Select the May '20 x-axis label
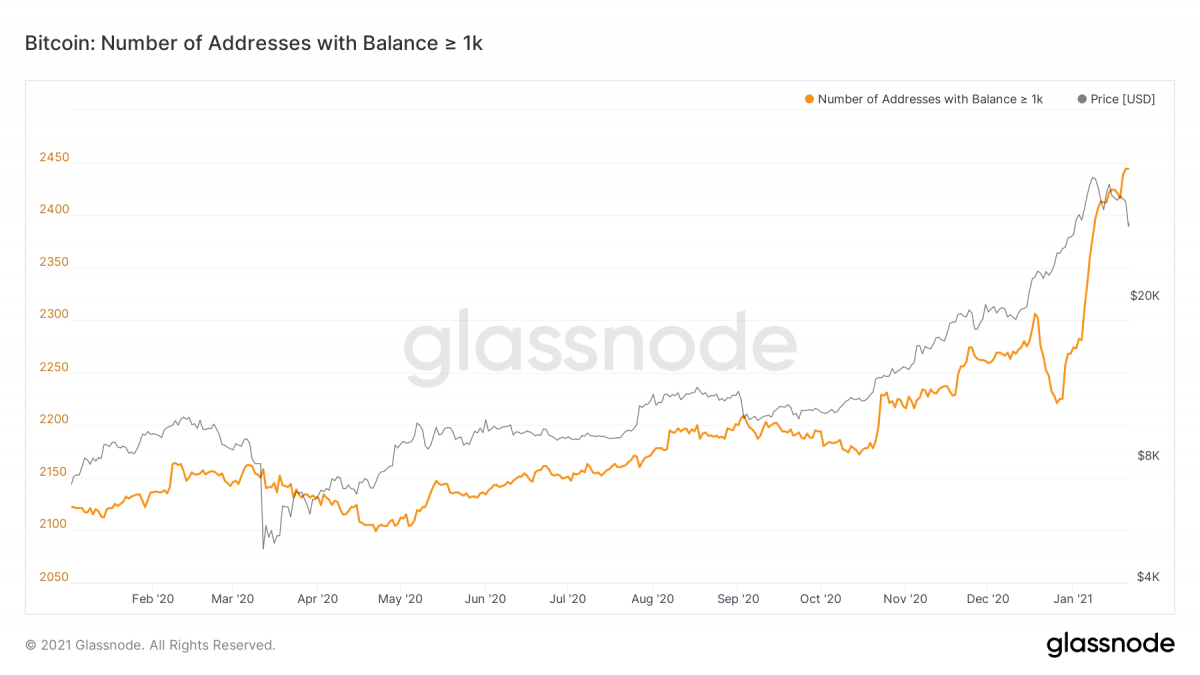1200x675 pixels. (x=402, y=599)
